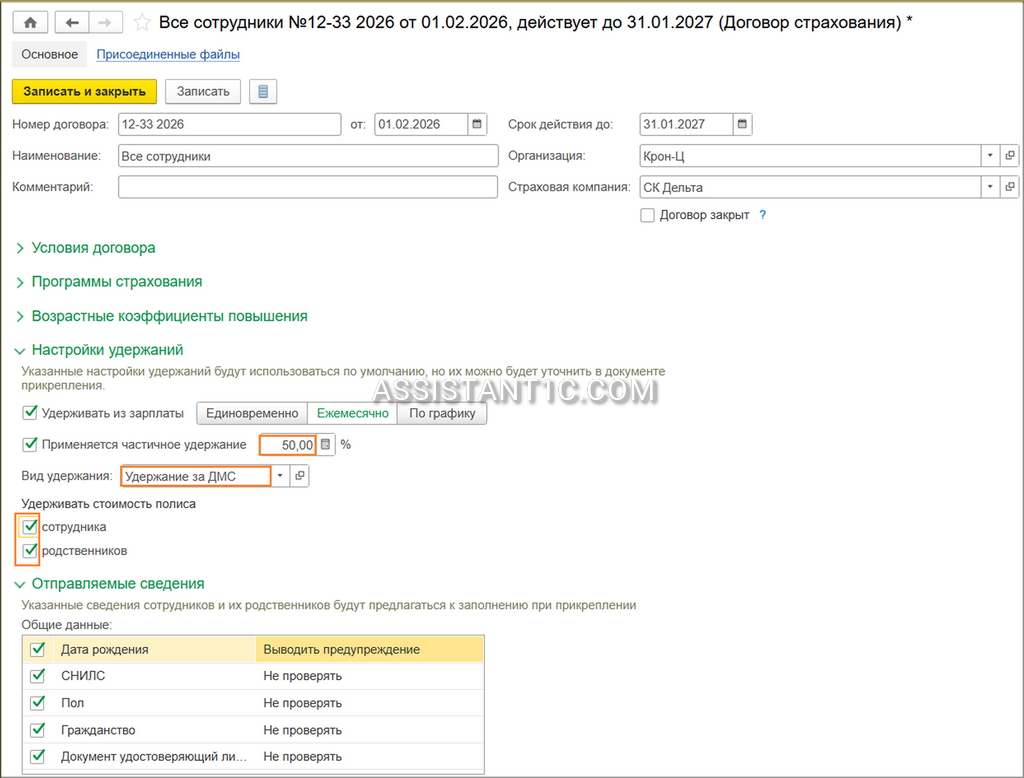Open the Удержание за ДМС item card icon

(x=300, y=476)
